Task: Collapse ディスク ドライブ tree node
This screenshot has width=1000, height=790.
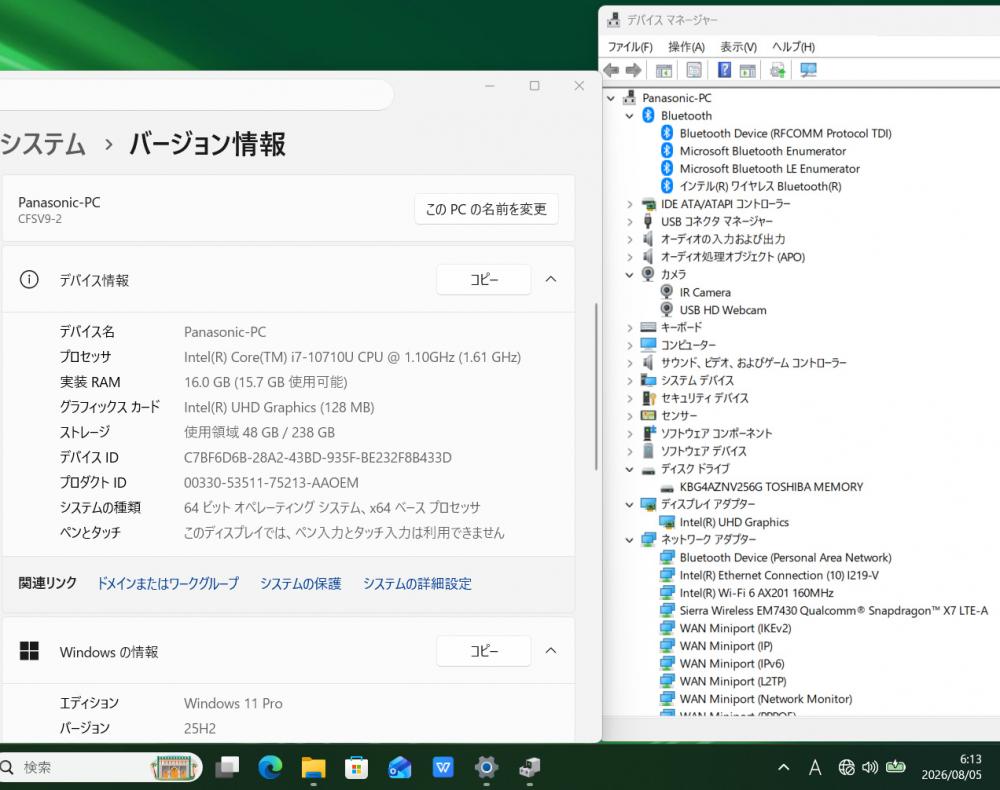Action: tap(629, 469)
